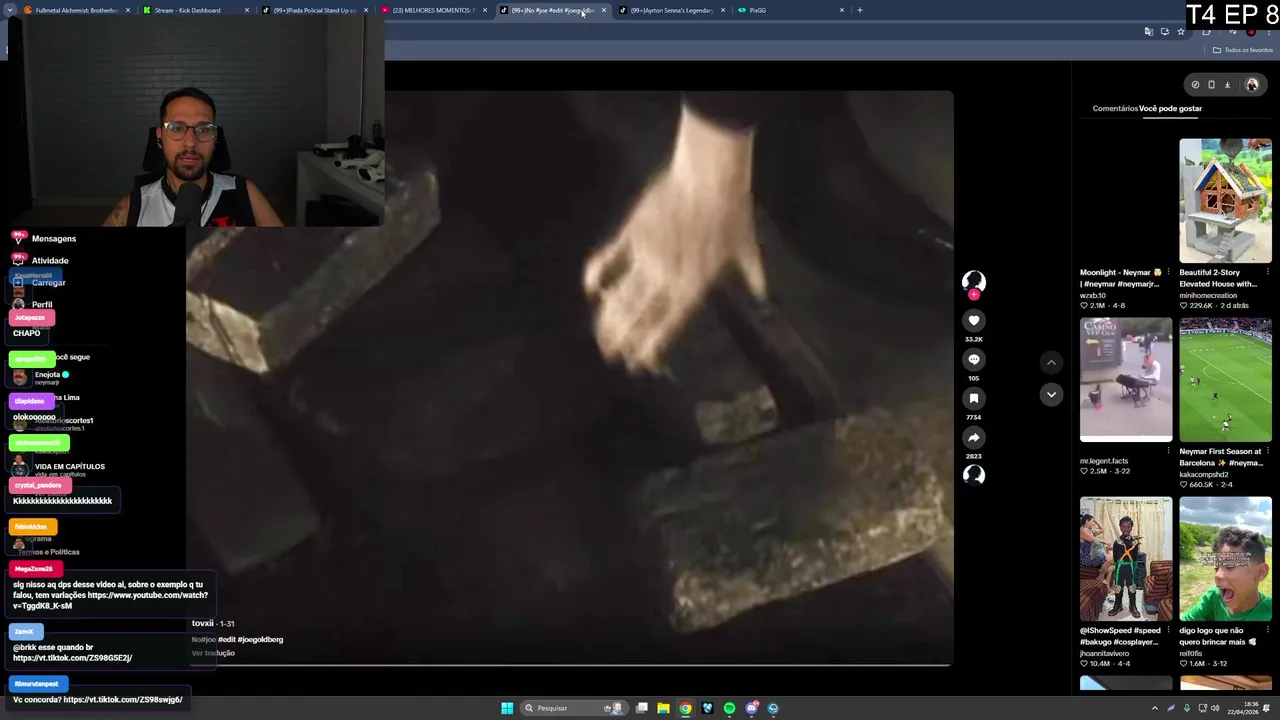1280x720 pixels.
Task: Open the comments bubble showing 105
Action: coord(974,359)
